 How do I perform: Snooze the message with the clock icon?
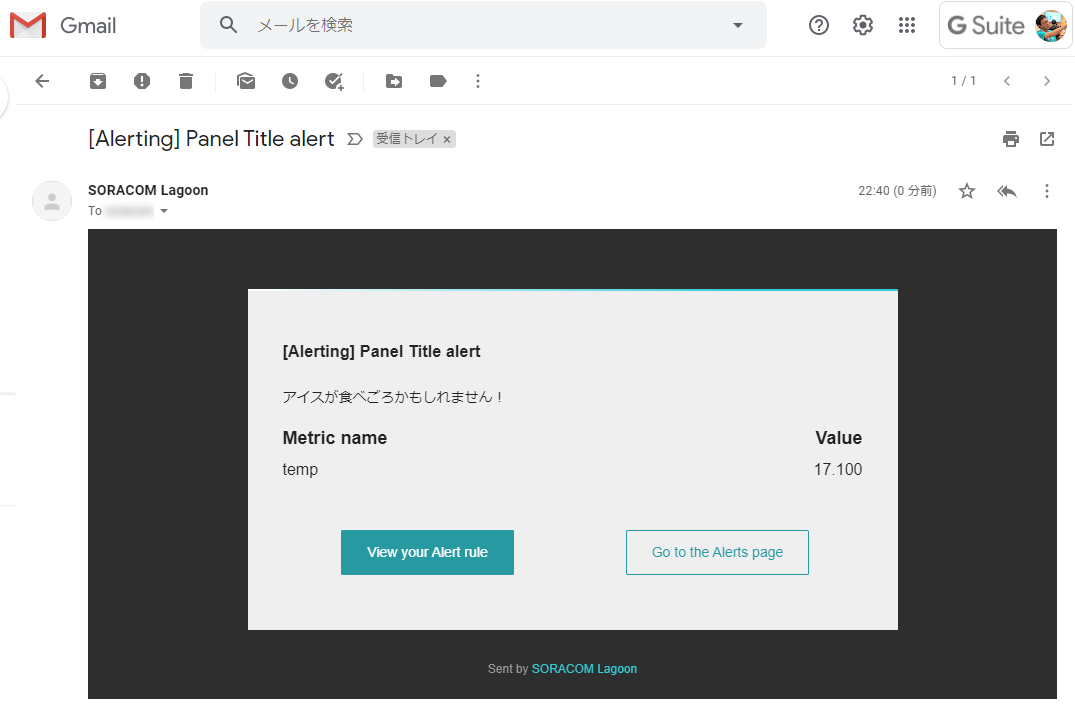tap(290, 81)
